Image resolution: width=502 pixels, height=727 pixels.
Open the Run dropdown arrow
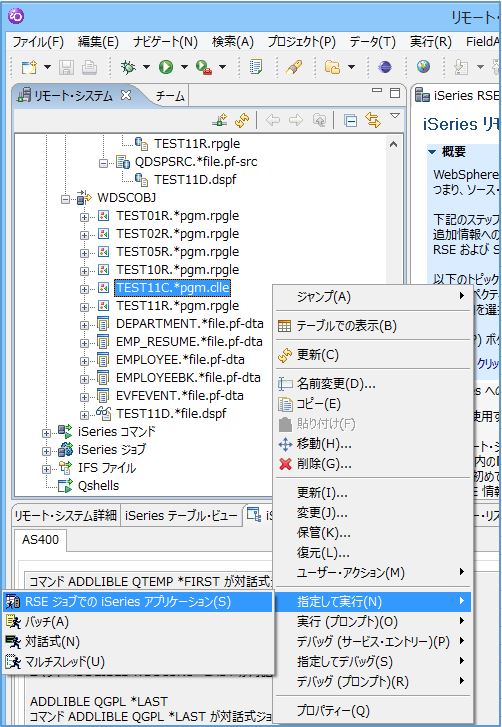click(184, 68)
